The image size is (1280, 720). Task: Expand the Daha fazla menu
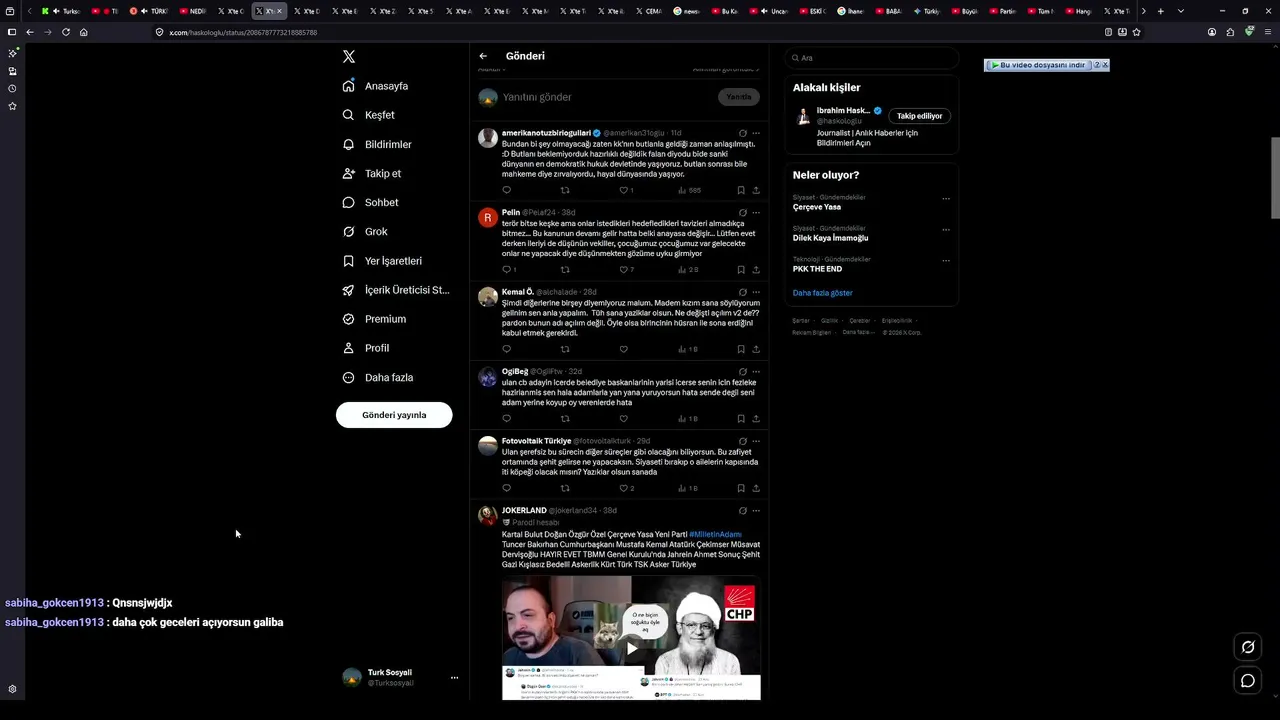click(x=377, y=377)
